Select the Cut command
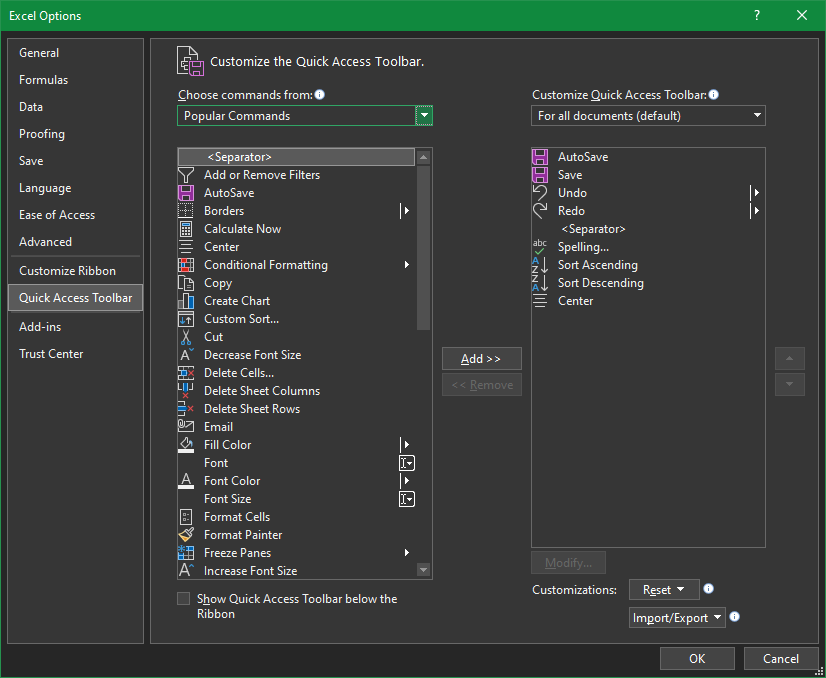The width and height of the screenshot is (826, 678). tap(213, 337)
